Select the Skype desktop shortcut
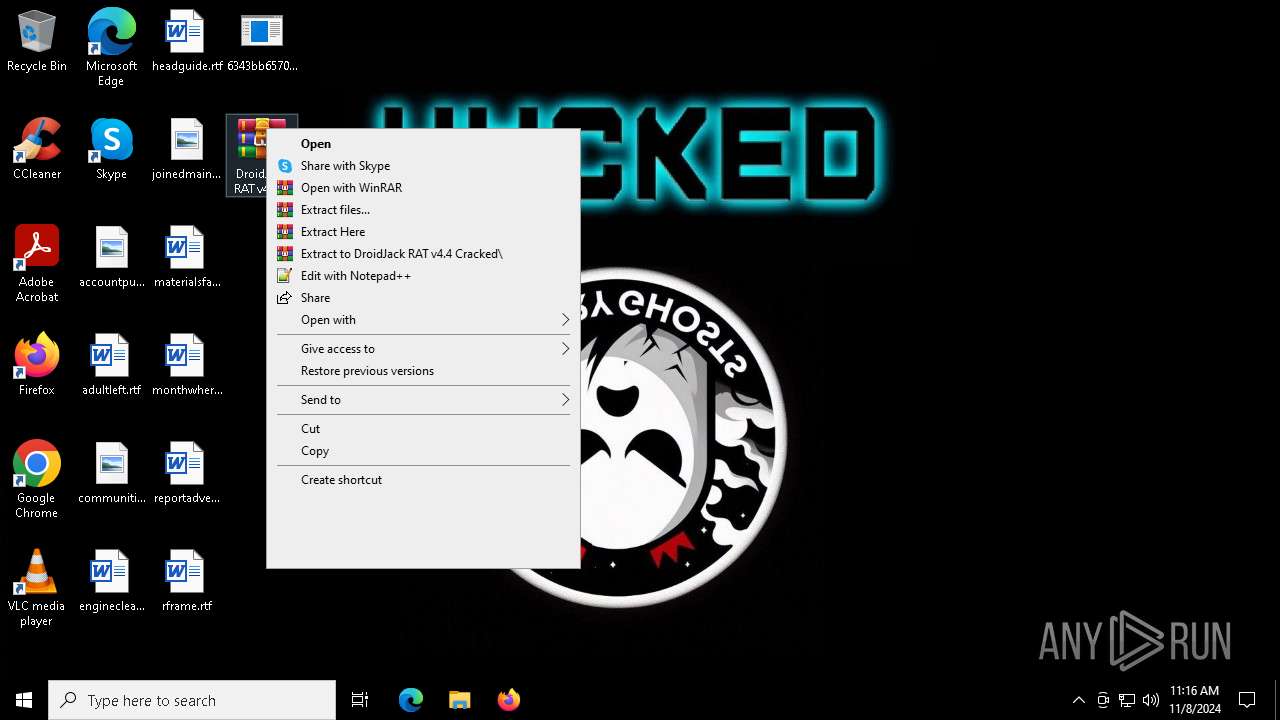Screen dimensions: 1280x720 coord(111,149)
